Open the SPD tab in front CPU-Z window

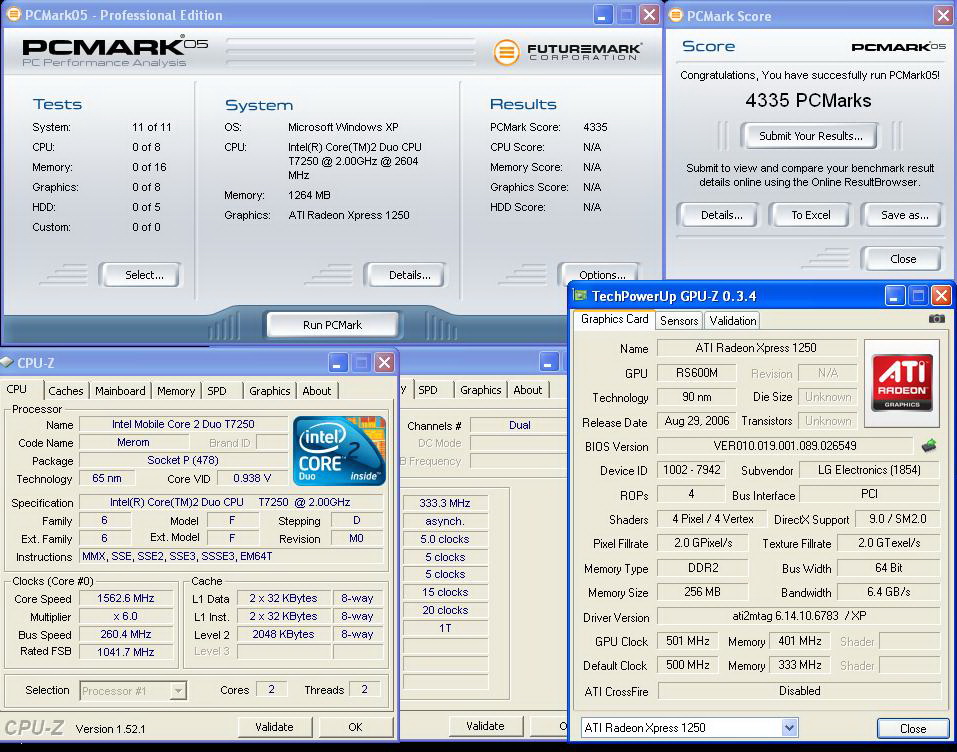point(217,391)
